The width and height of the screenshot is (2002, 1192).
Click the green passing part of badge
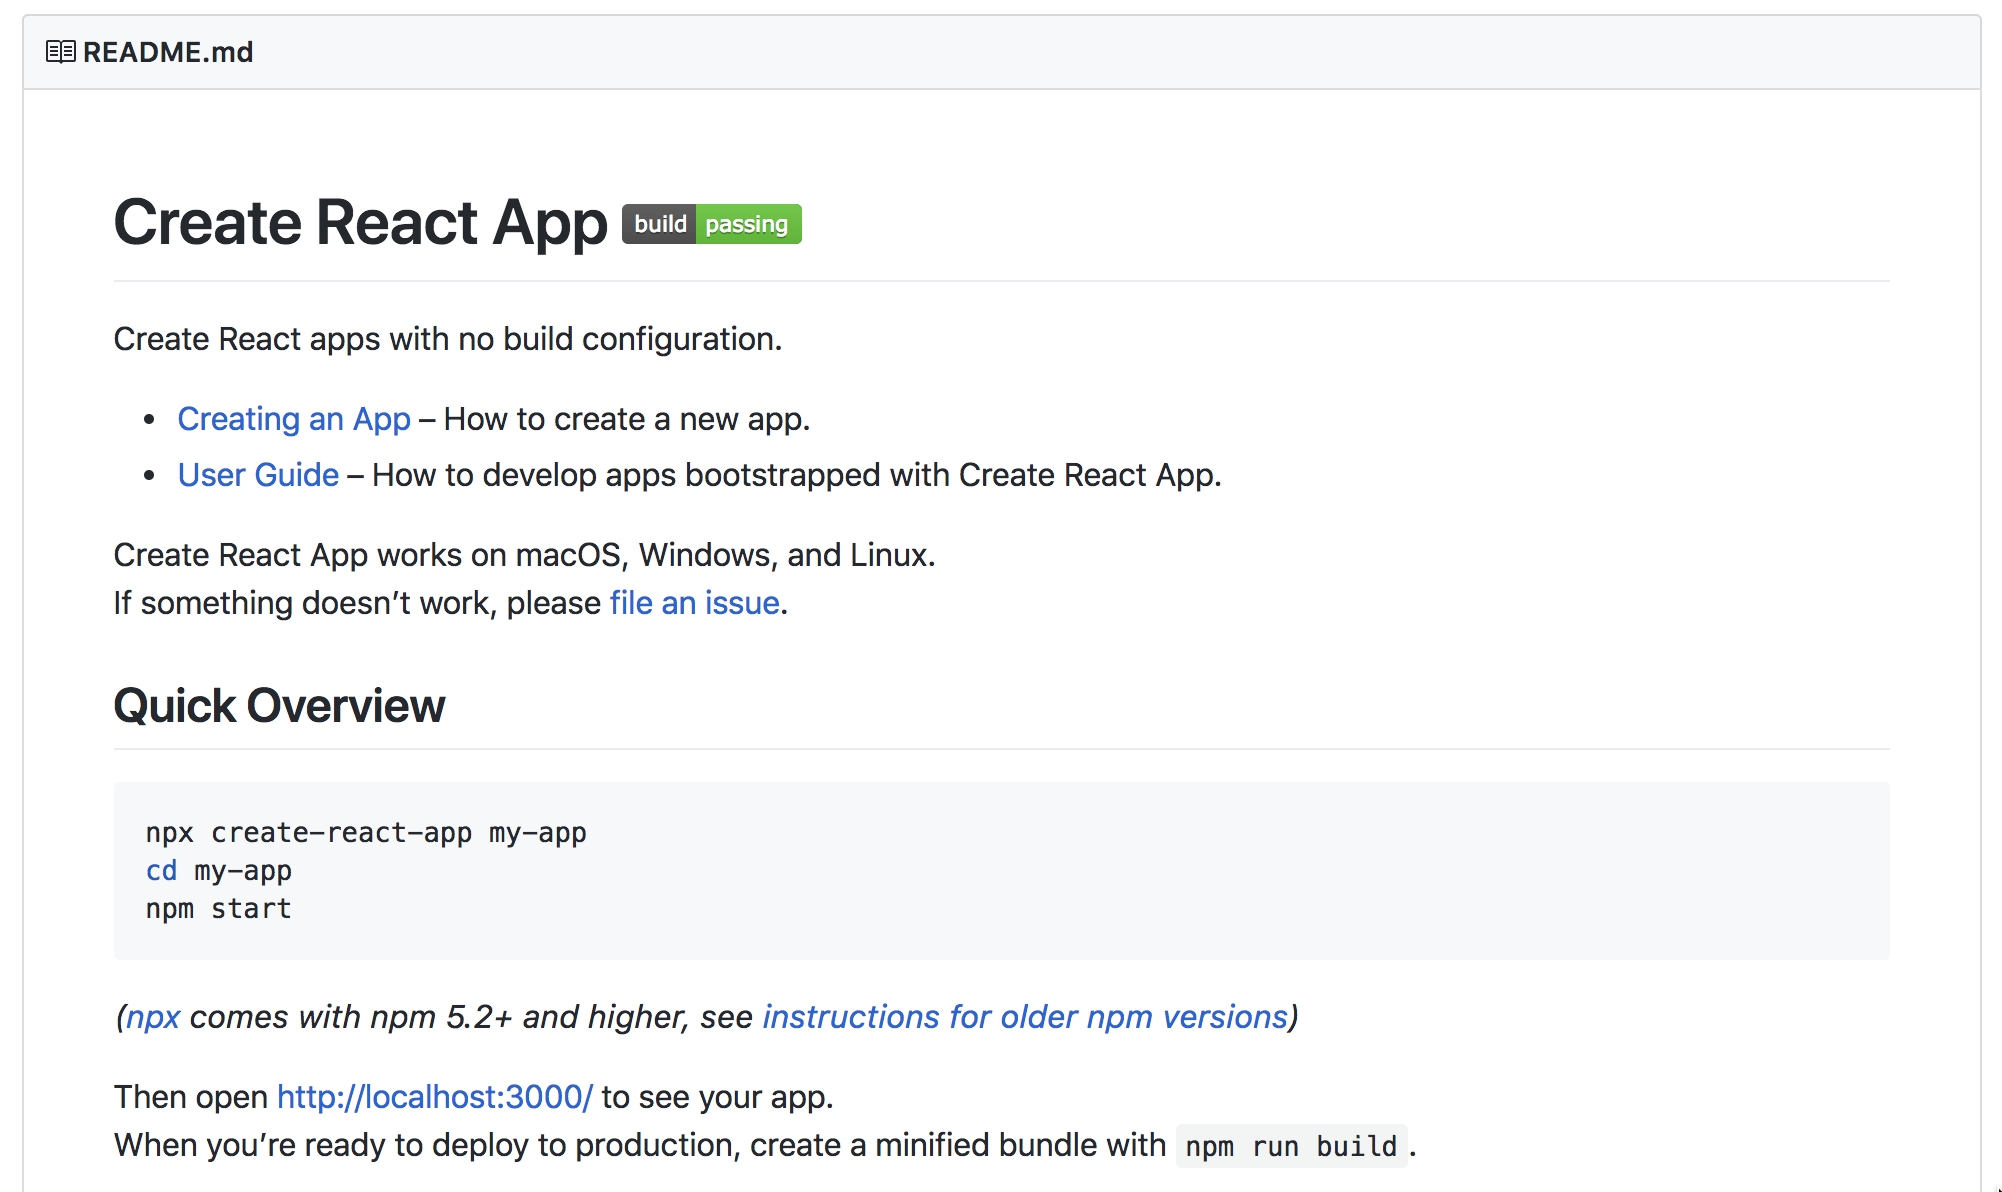click(747, 224)
